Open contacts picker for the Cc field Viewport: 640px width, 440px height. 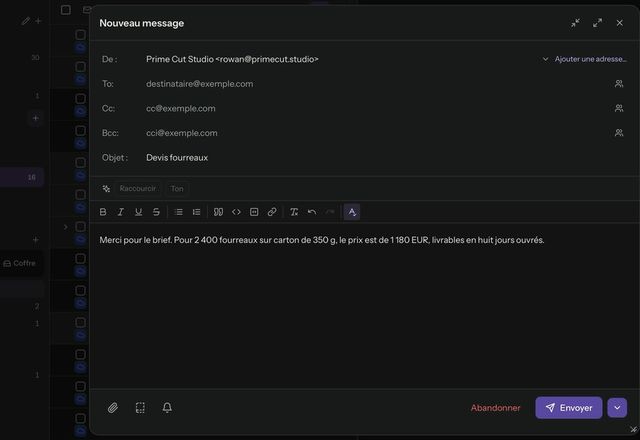619,108
